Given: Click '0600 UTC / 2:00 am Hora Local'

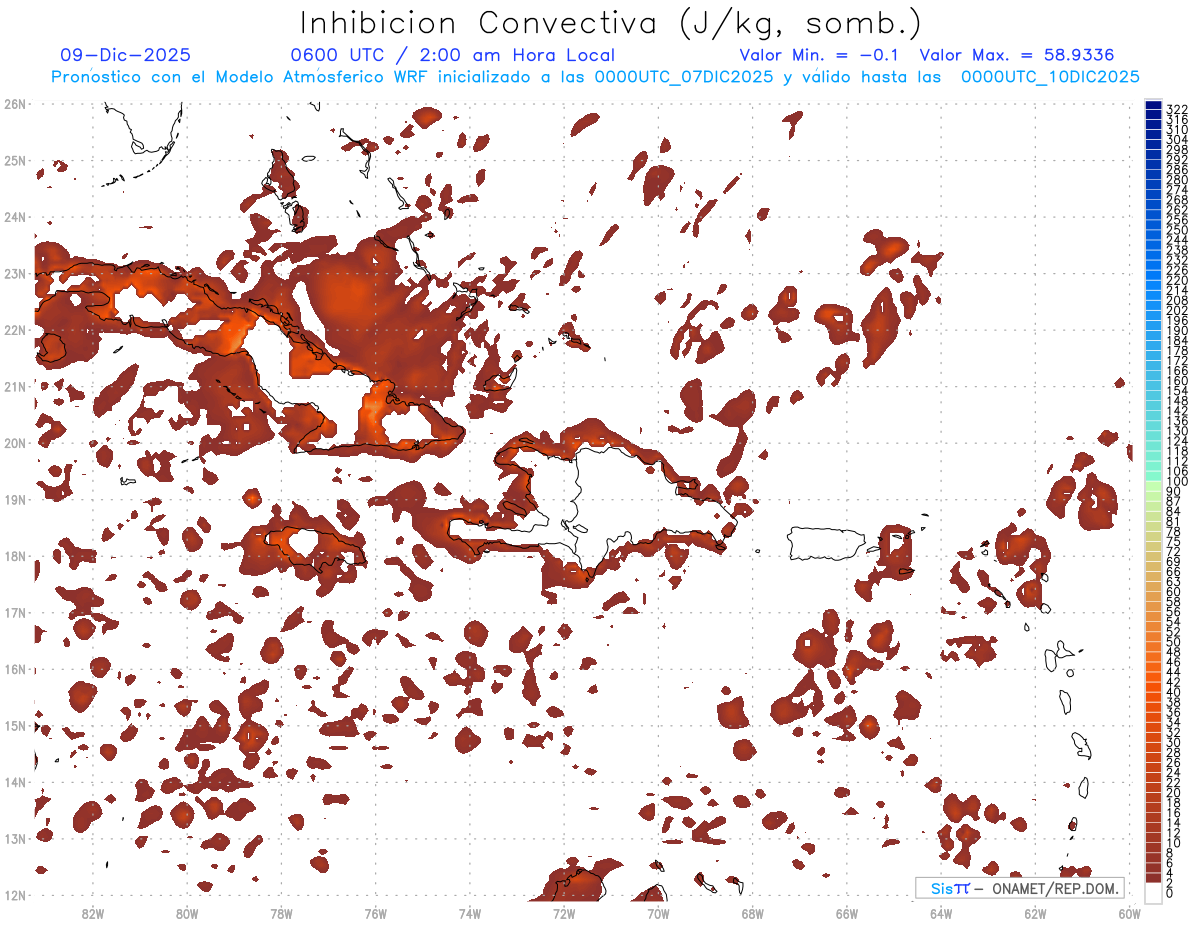Looking at the screenshot, I should 452,56.
